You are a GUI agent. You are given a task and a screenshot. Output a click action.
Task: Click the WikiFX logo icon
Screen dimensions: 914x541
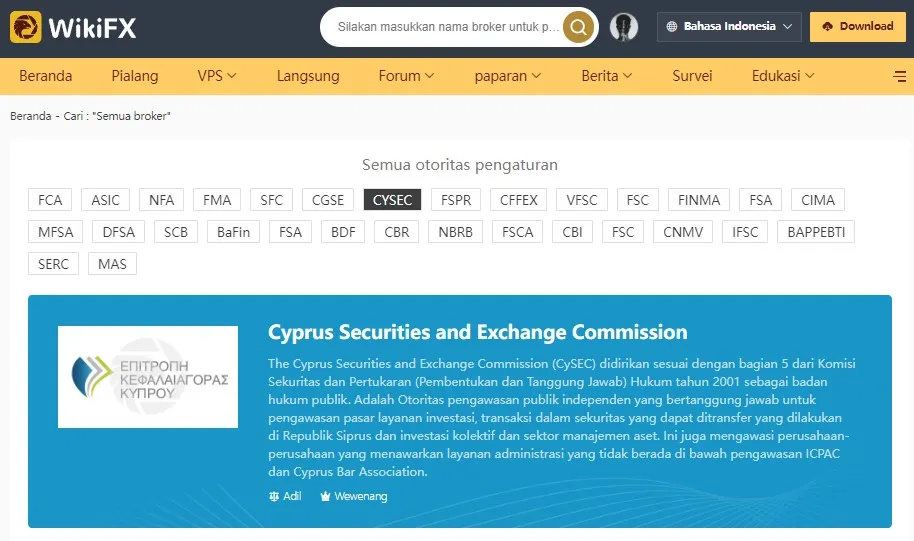click(x=26, y=27)
